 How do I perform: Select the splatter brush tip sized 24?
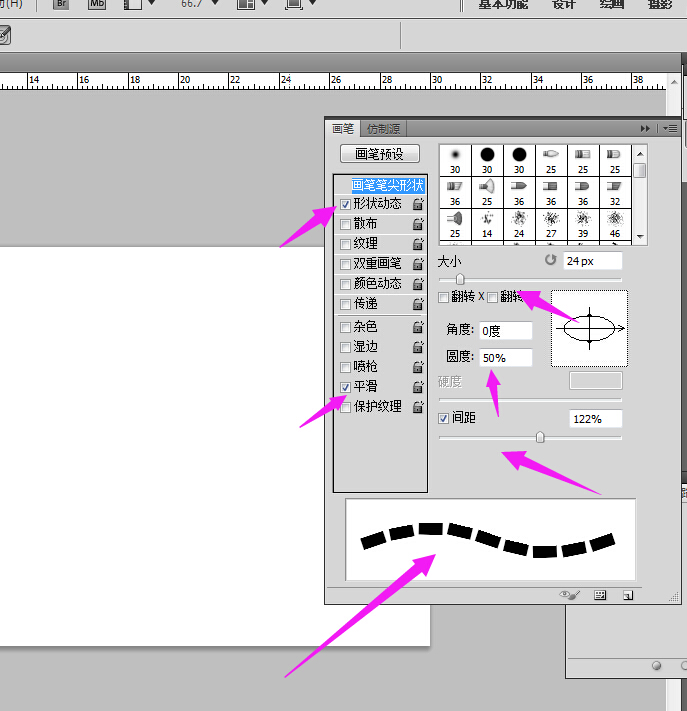click(x=519, y=224)
